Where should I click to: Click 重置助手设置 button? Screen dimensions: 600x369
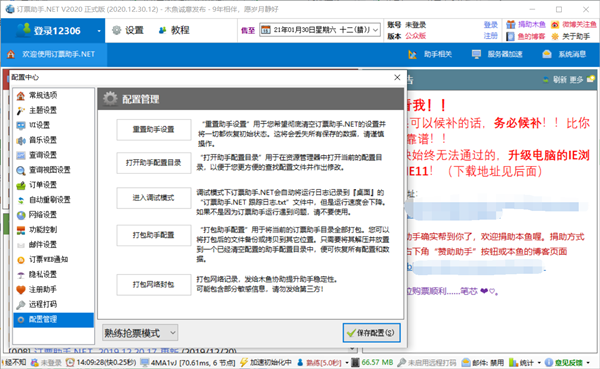tap(153, 130)
